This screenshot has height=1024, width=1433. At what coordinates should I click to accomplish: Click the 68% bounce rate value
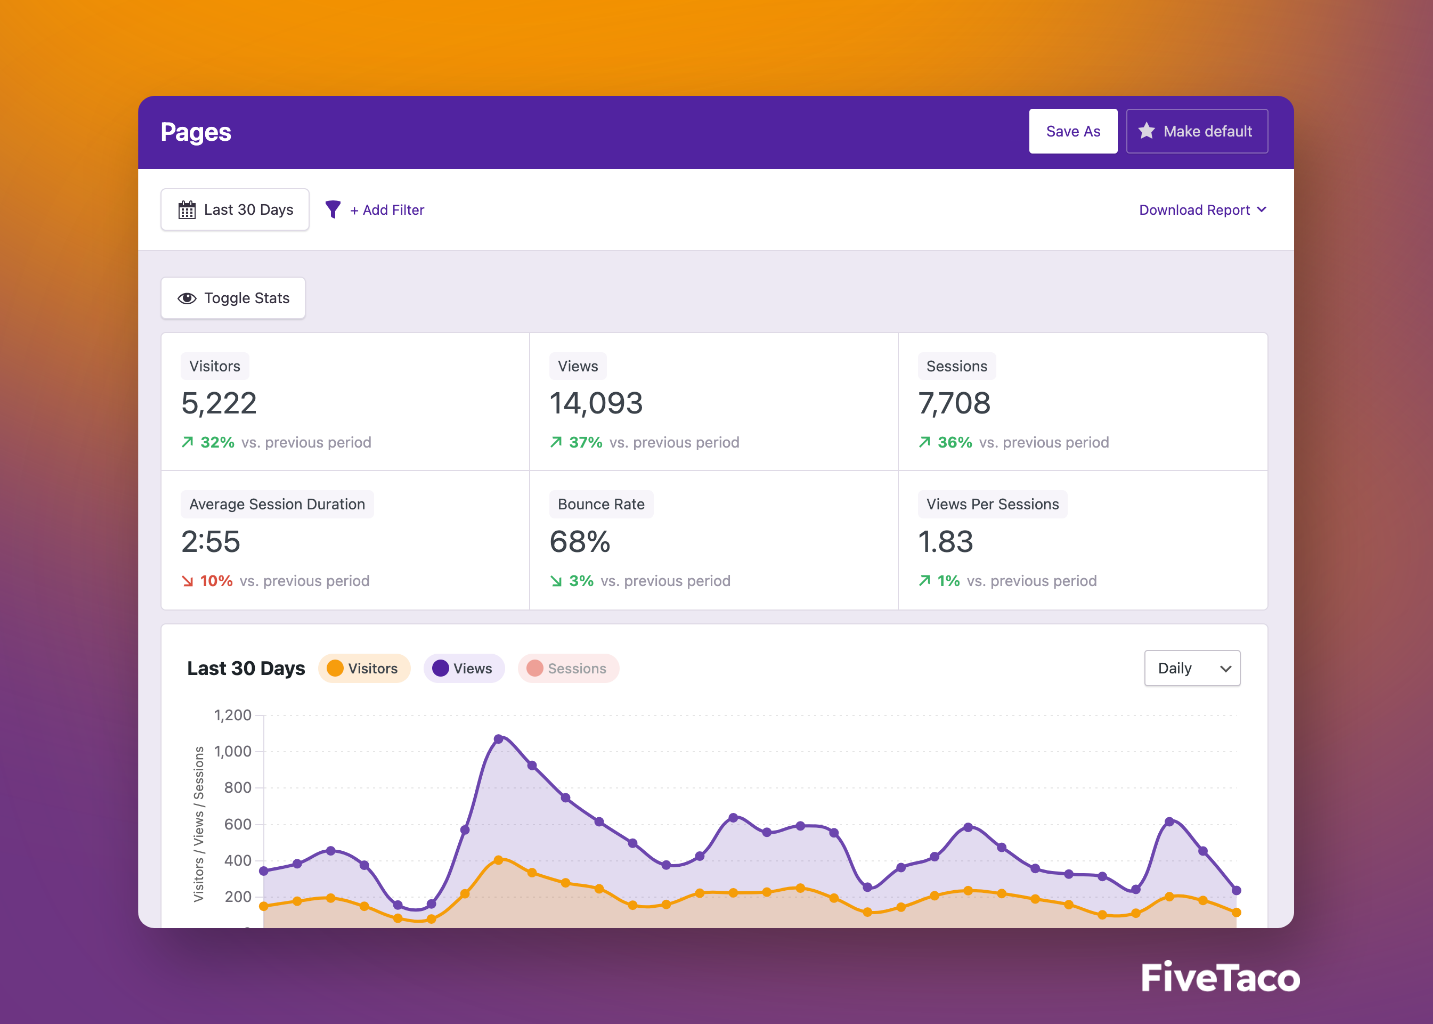click(x=580, y=542)
